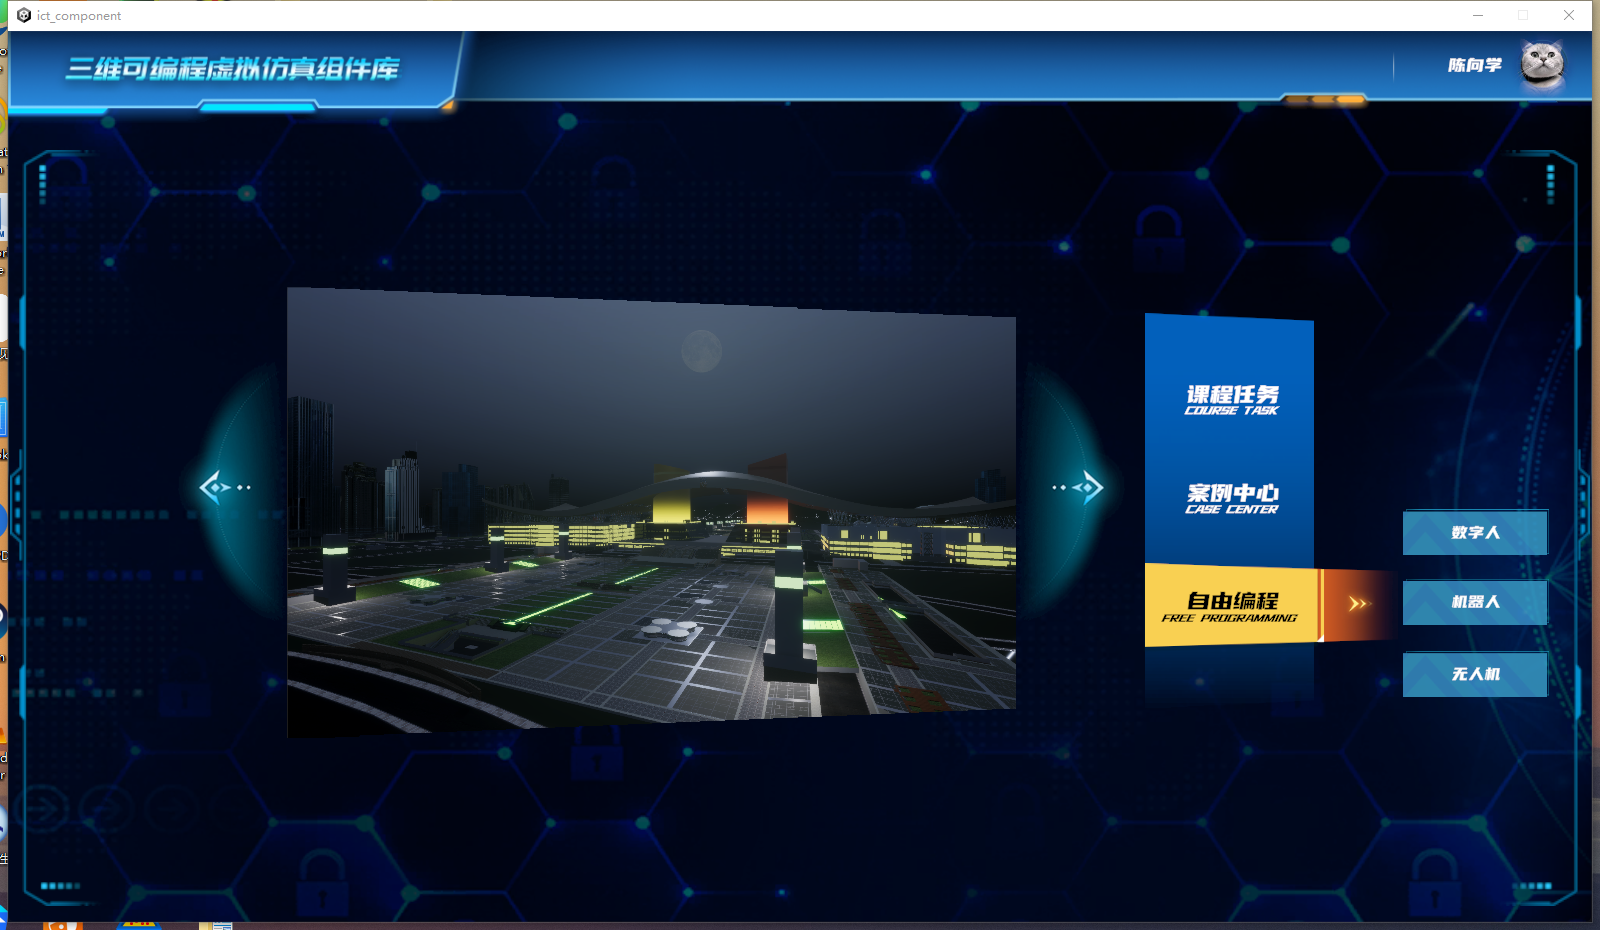
Task: Open the File Explorer icon in the taskbar
Action: click(217, 925)
